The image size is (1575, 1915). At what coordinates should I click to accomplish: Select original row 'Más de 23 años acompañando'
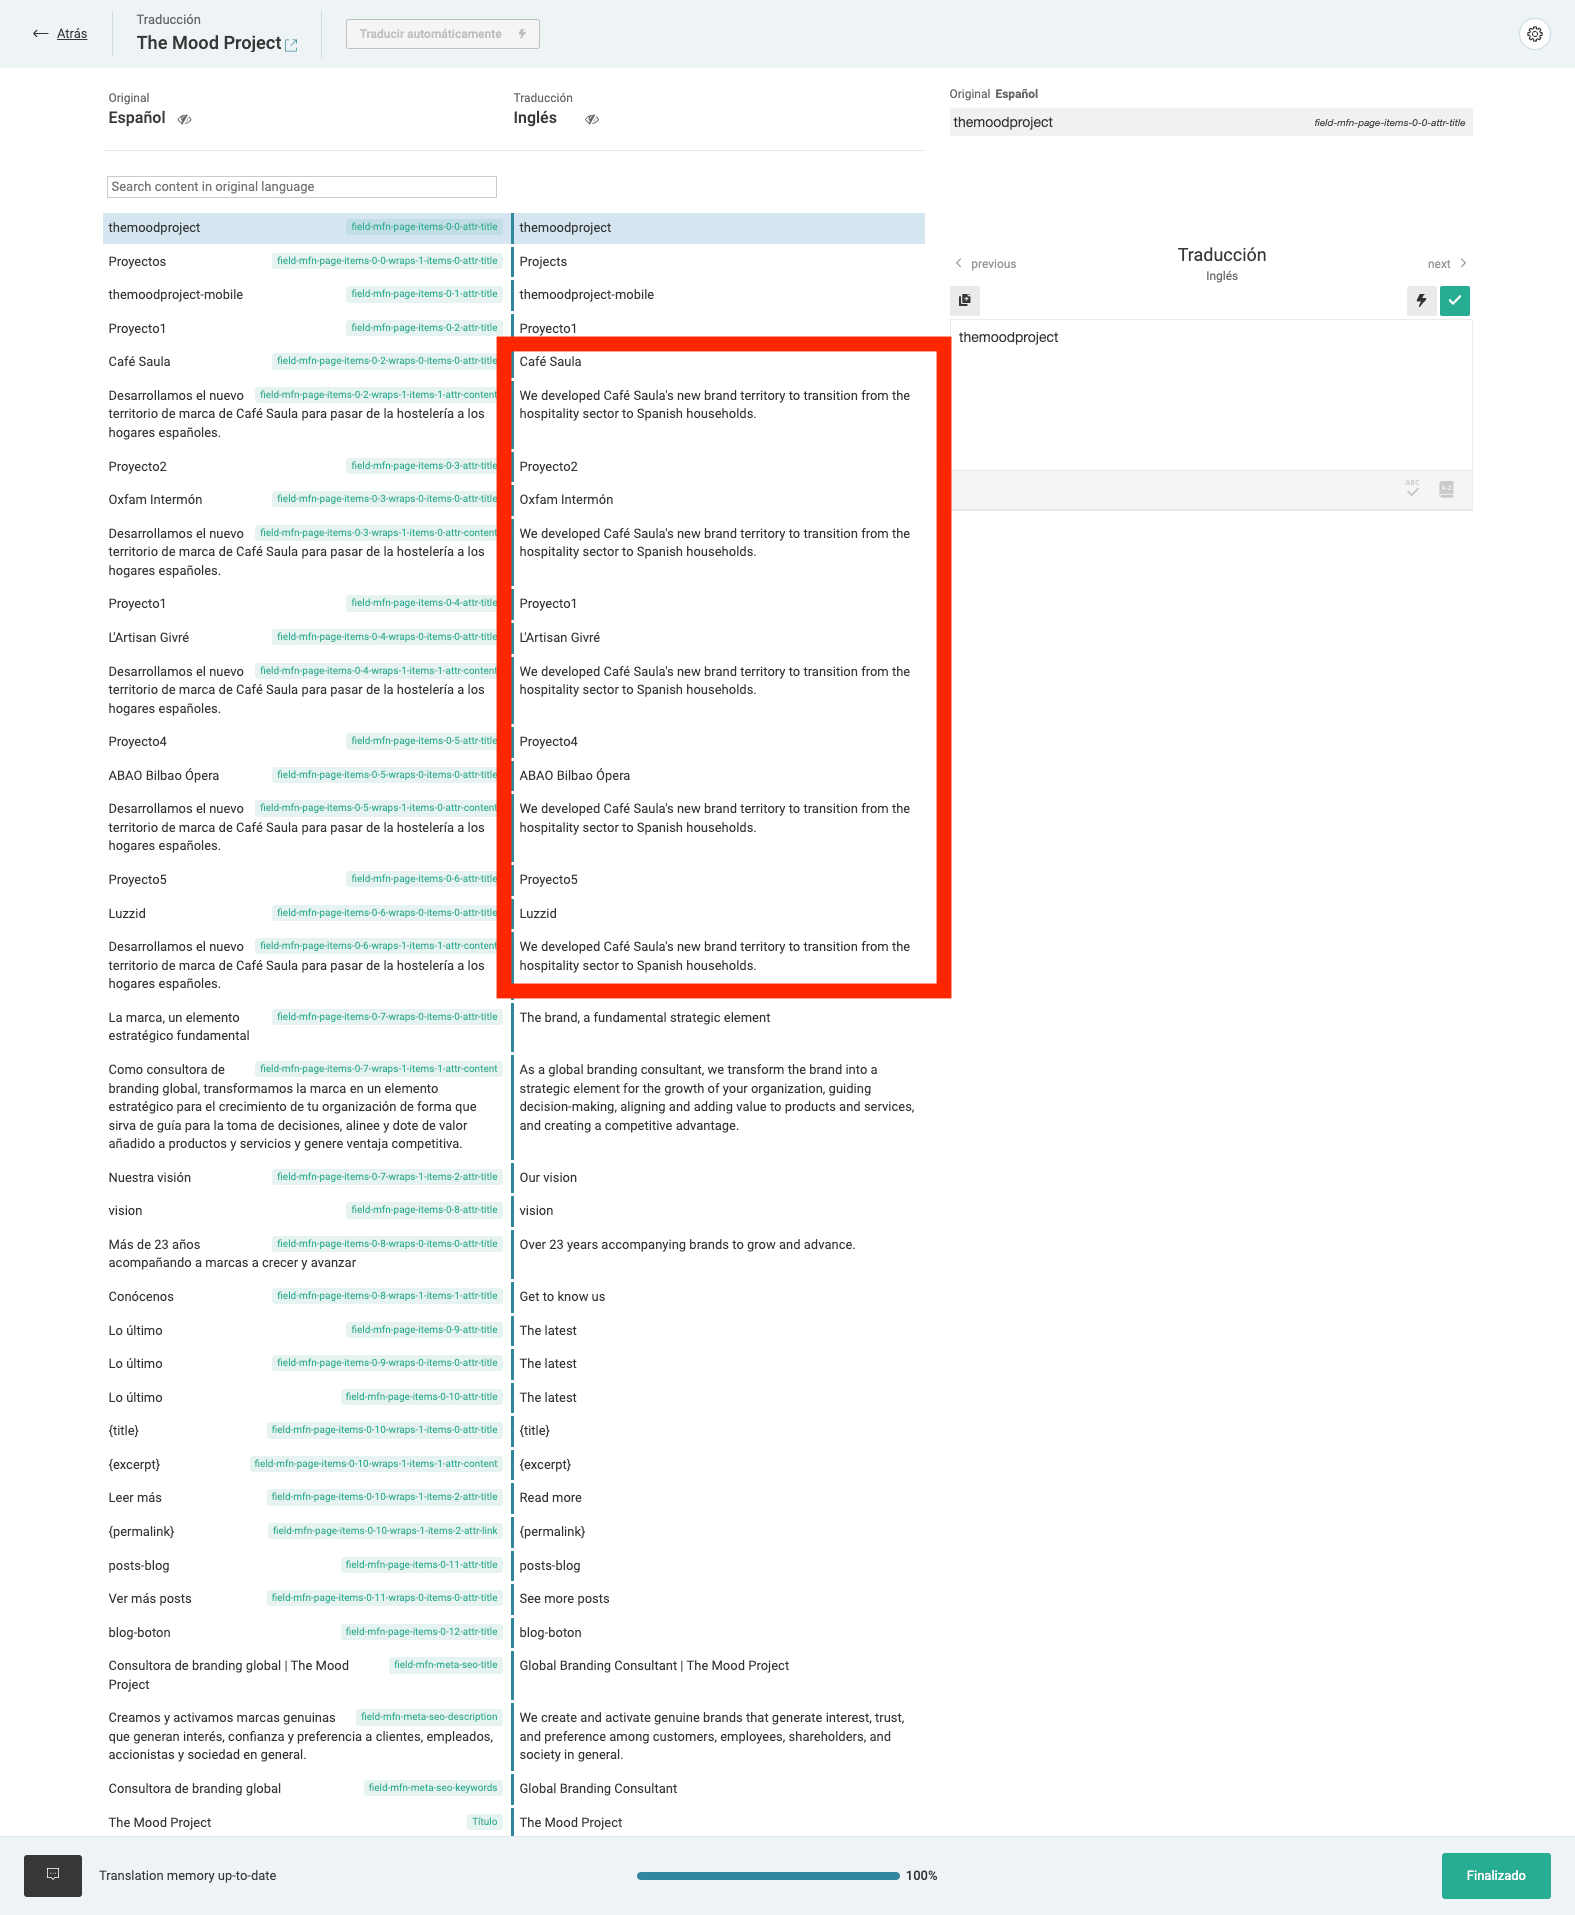(306, 1254)
